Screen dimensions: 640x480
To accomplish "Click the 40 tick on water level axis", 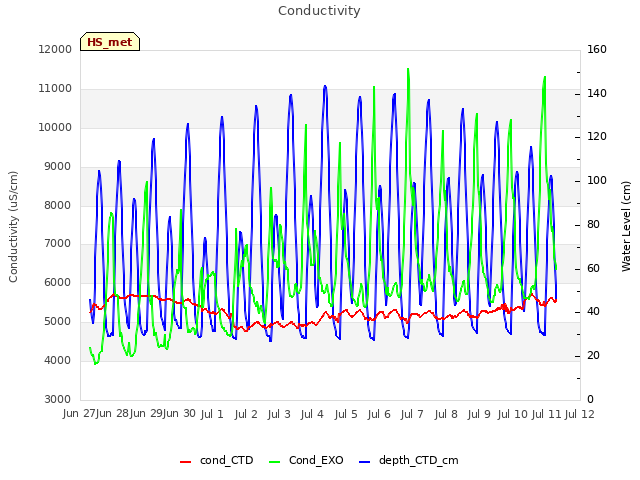I will (593, 312).
